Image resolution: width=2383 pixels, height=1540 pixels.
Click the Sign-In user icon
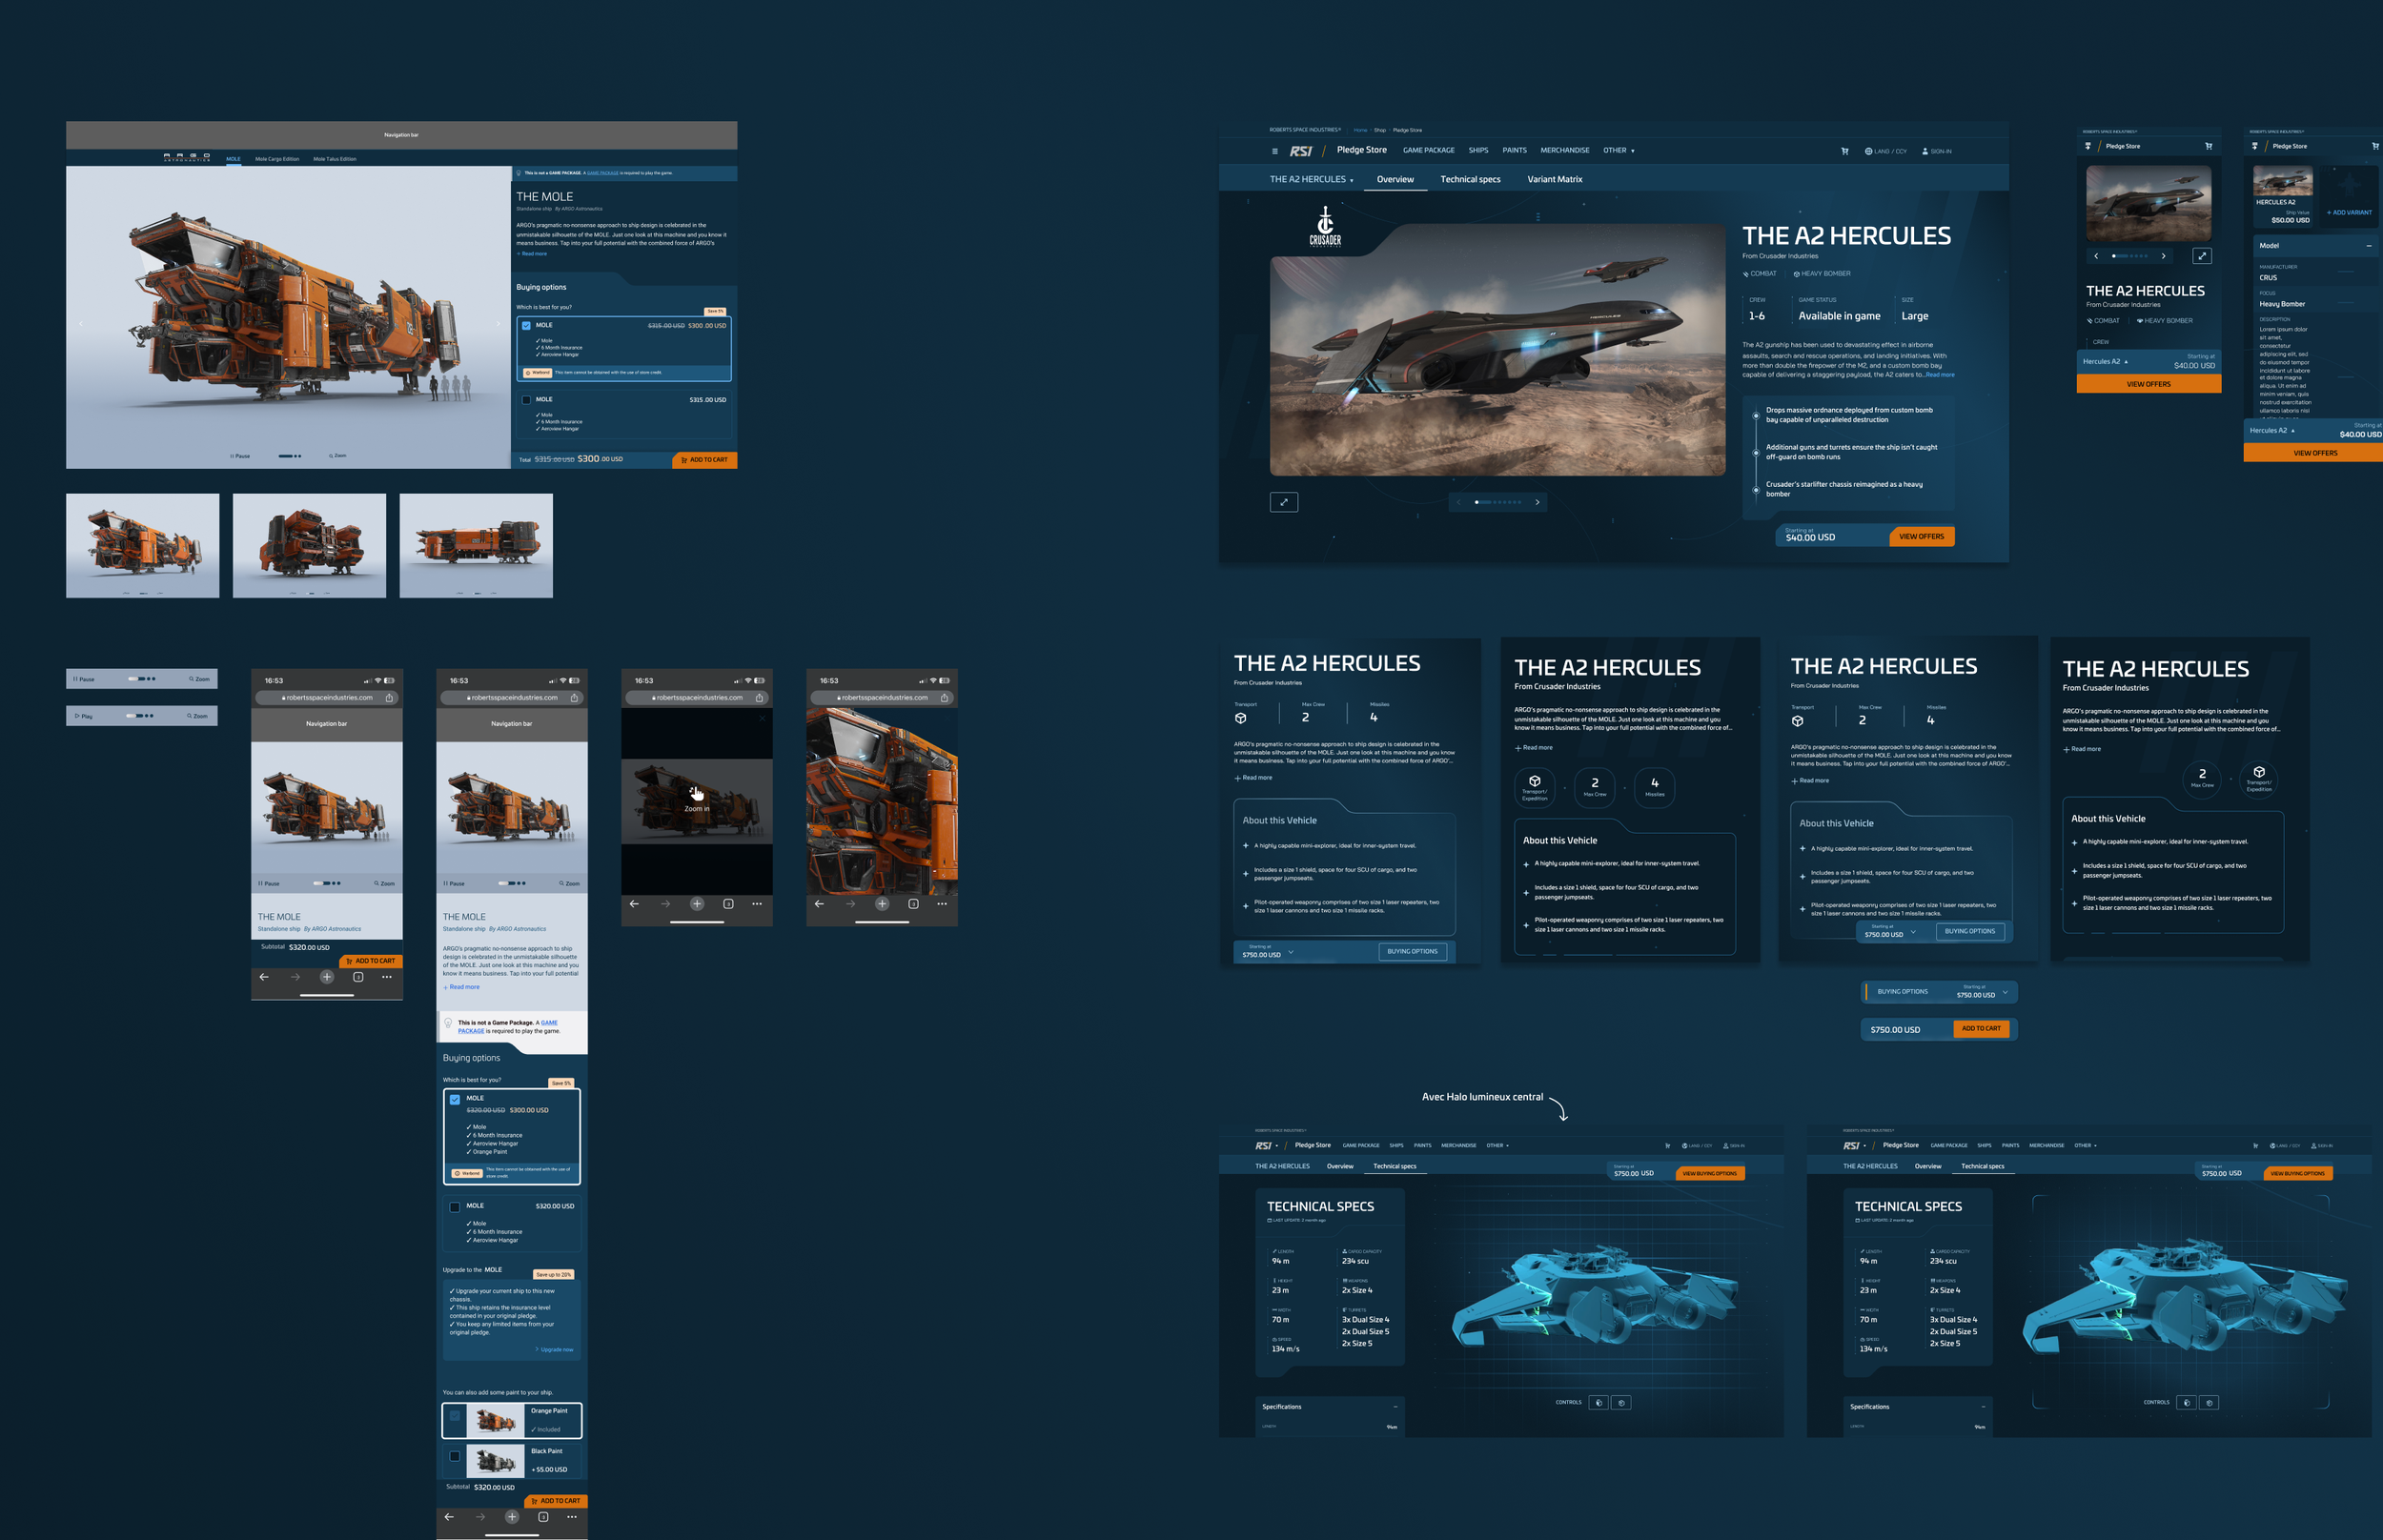[1925, 151]
